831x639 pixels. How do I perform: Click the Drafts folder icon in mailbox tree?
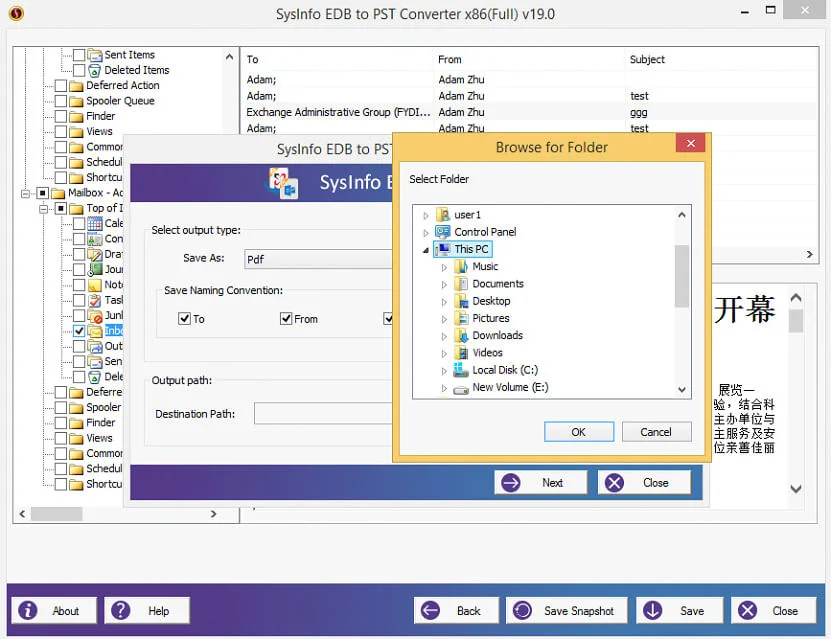click(x=95, y=254)
